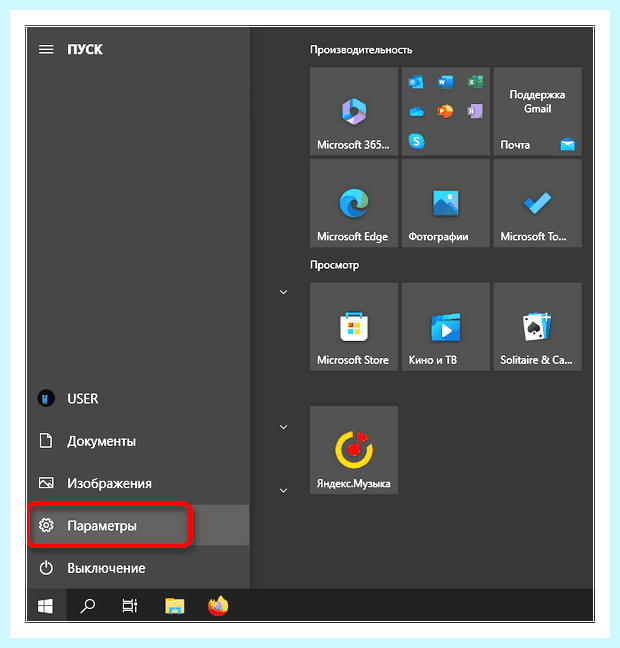The image size is (620, 648).
Task: Open the Кино и ТВ tile
Action: pyautogui.click(x=446, y=326)
